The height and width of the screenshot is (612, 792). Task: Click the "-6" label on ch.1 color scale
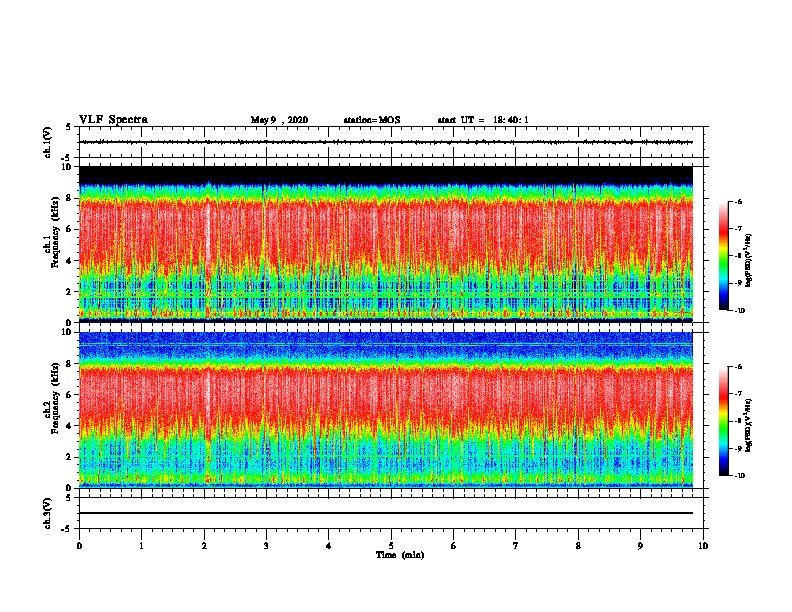pos(738,202)
